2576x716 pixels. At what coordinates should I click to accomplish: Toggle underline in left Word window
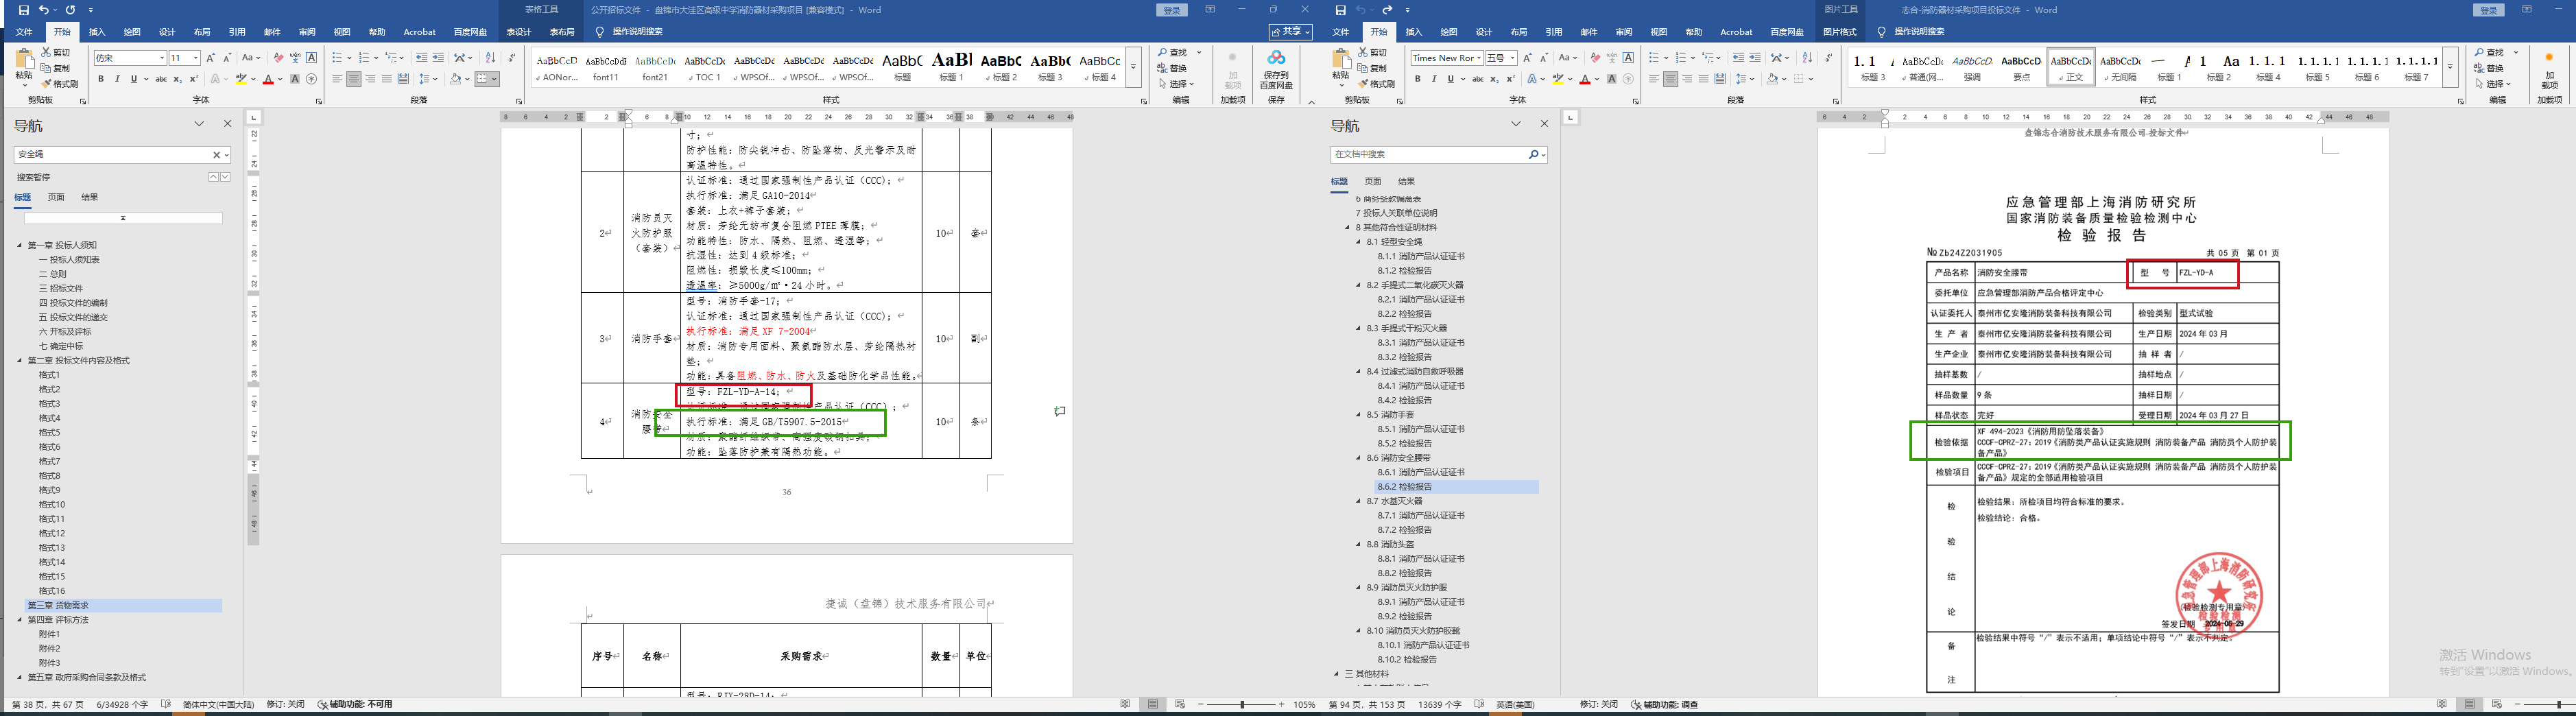[133, 79]
